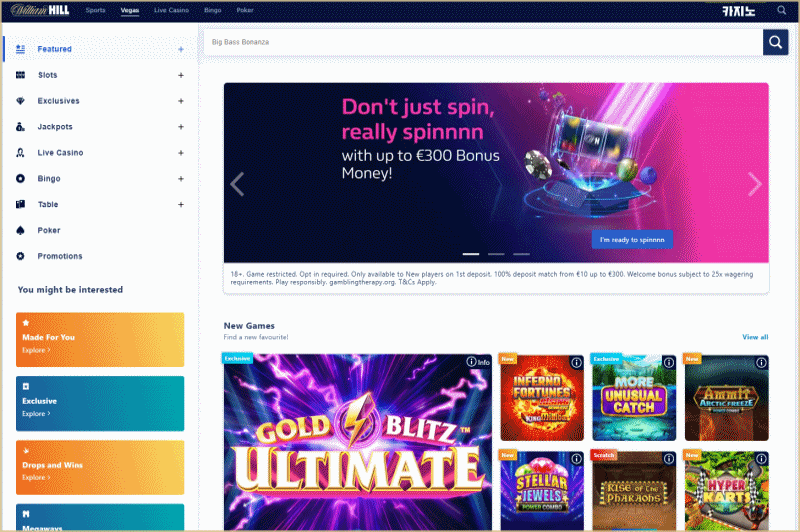Image resolution: width=800 pixels, height=532 pixels.
Task: Expand the Exclusives category plus
Action: [x=181, y=101]
